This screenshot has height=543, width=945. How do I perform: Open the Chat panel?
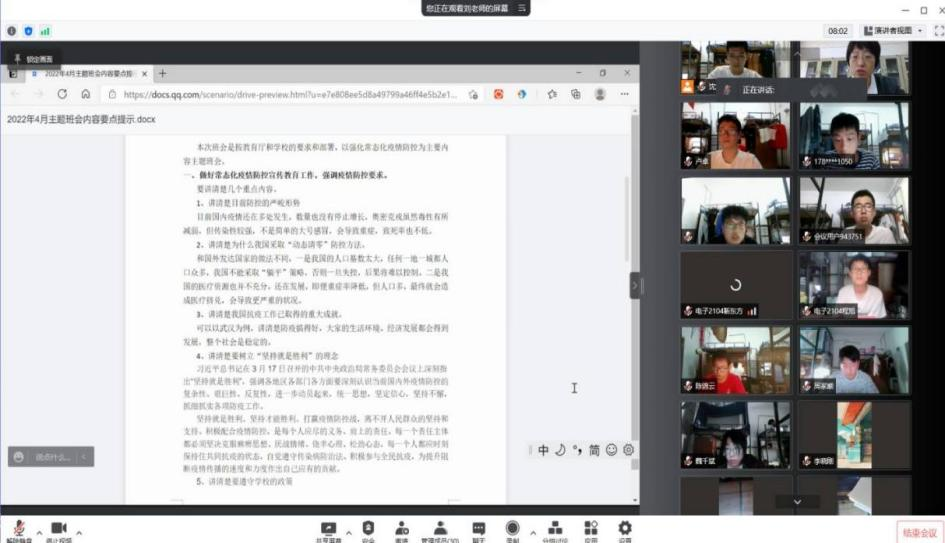(x=478, y=529)
